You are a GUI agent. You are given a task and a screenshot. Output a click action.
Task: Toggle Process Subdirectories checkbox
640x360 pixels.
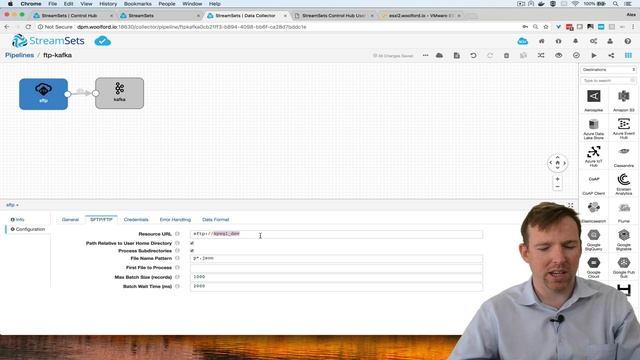(x=192, y=251)
